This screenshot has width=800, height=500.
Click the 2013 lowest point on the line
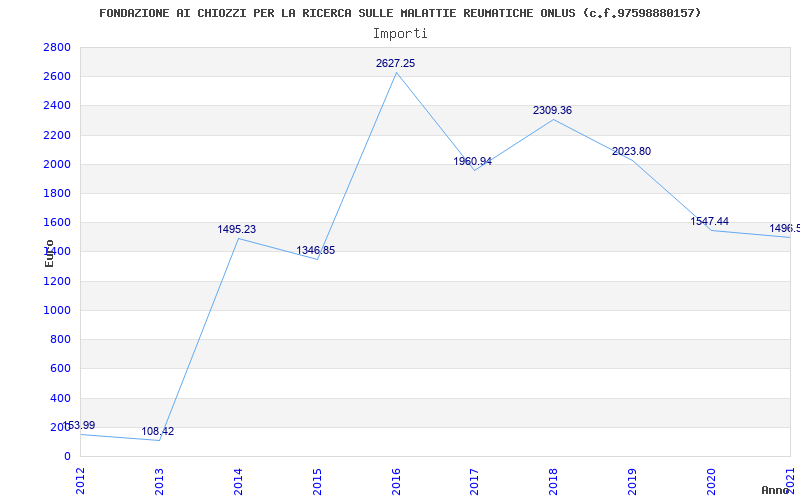pos(159,440)
